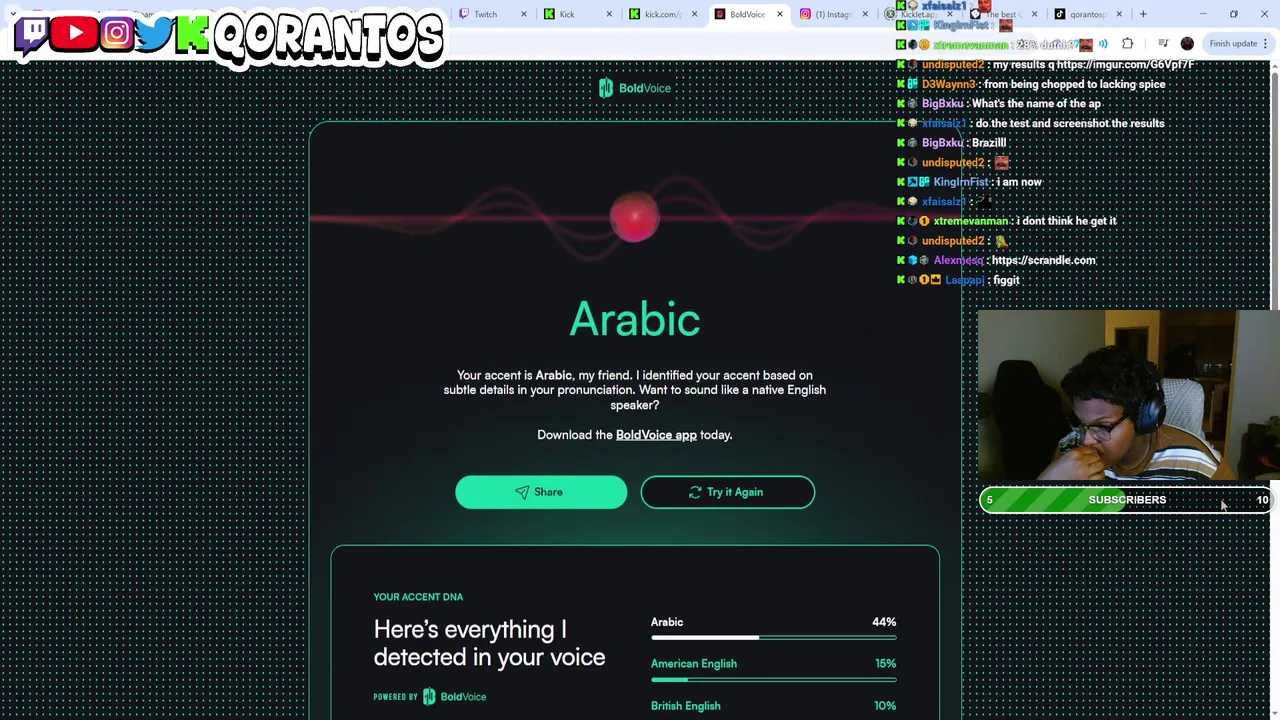This screenshot has height=720, width=1280.
Task: Restore down the browser window
Action: (x=1234, y=14)
